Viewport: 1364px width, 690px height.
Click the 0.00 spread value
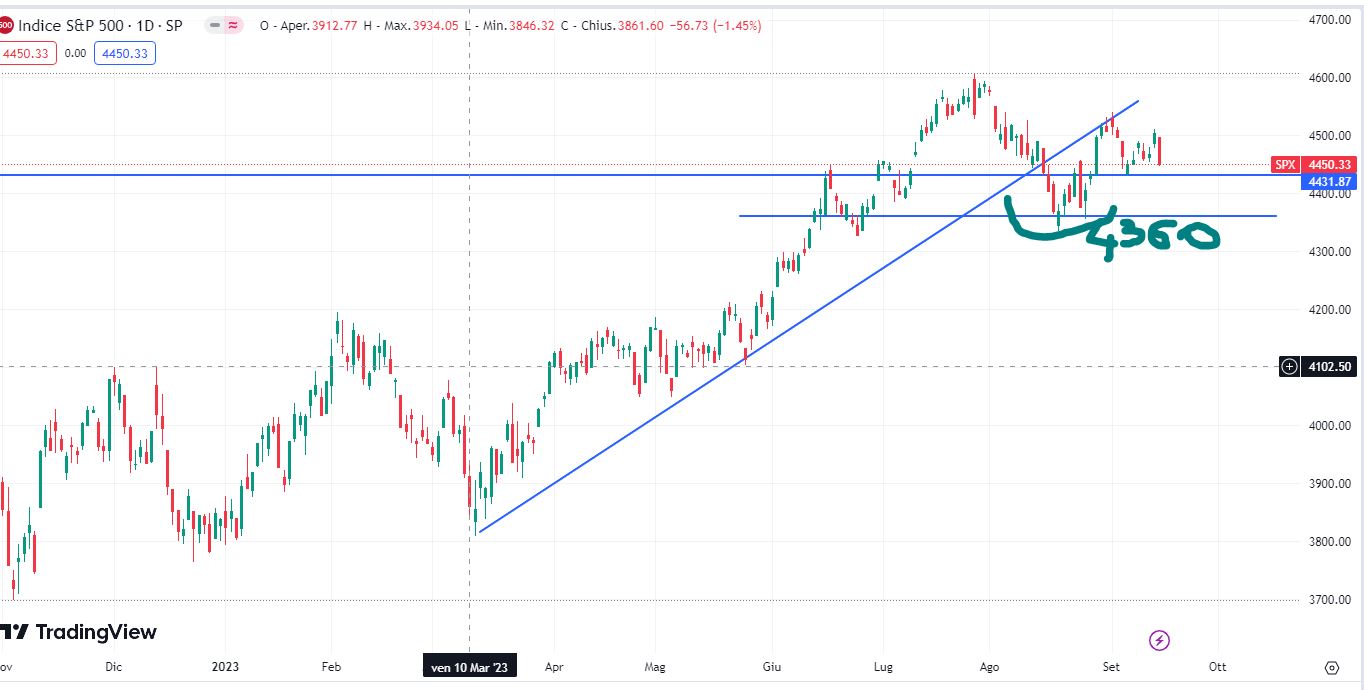(x=75, y=53)
